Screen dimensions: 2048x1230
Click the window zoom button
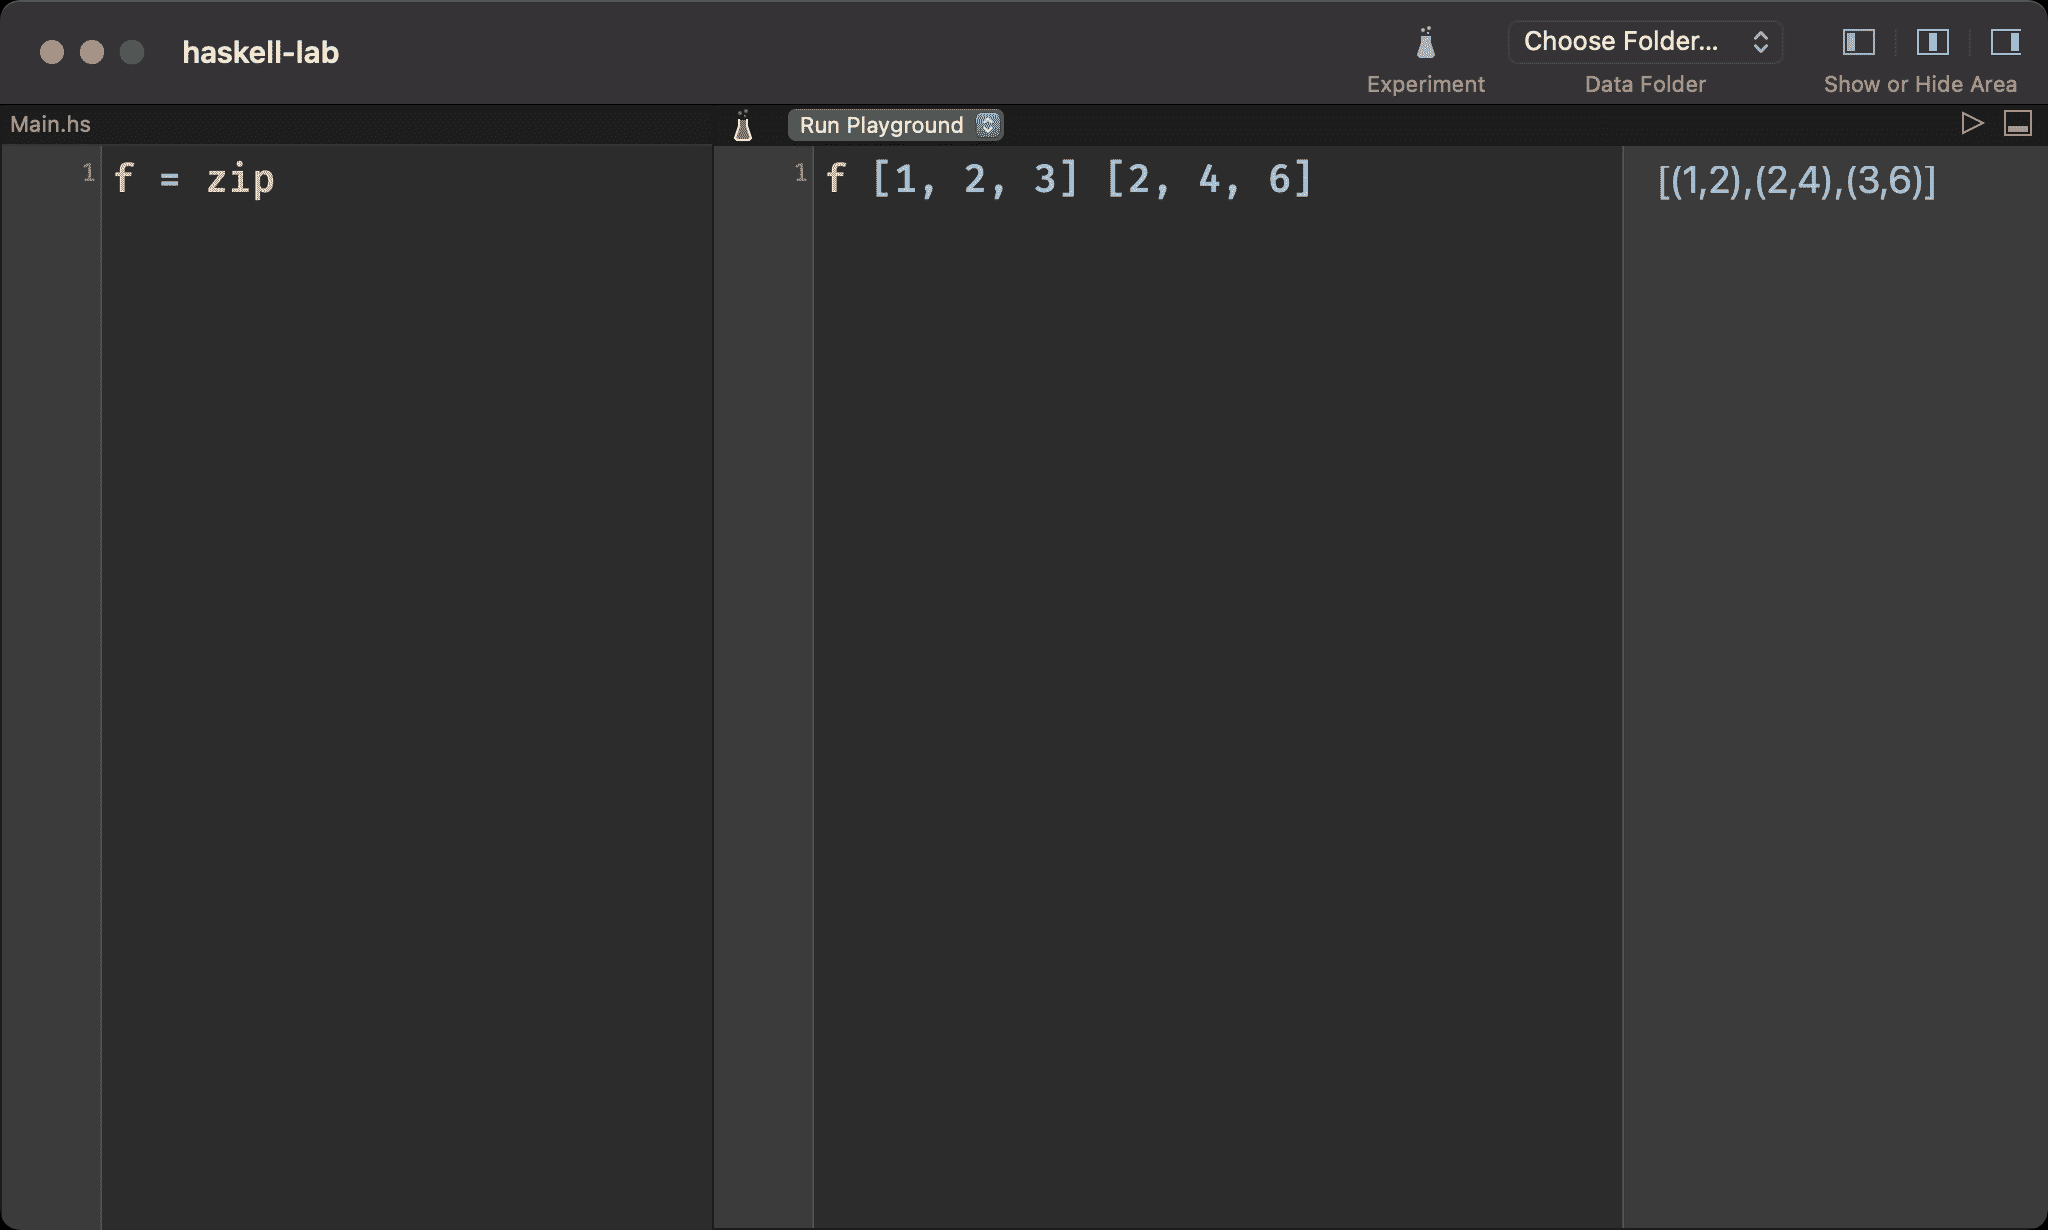tap(132, 52)
